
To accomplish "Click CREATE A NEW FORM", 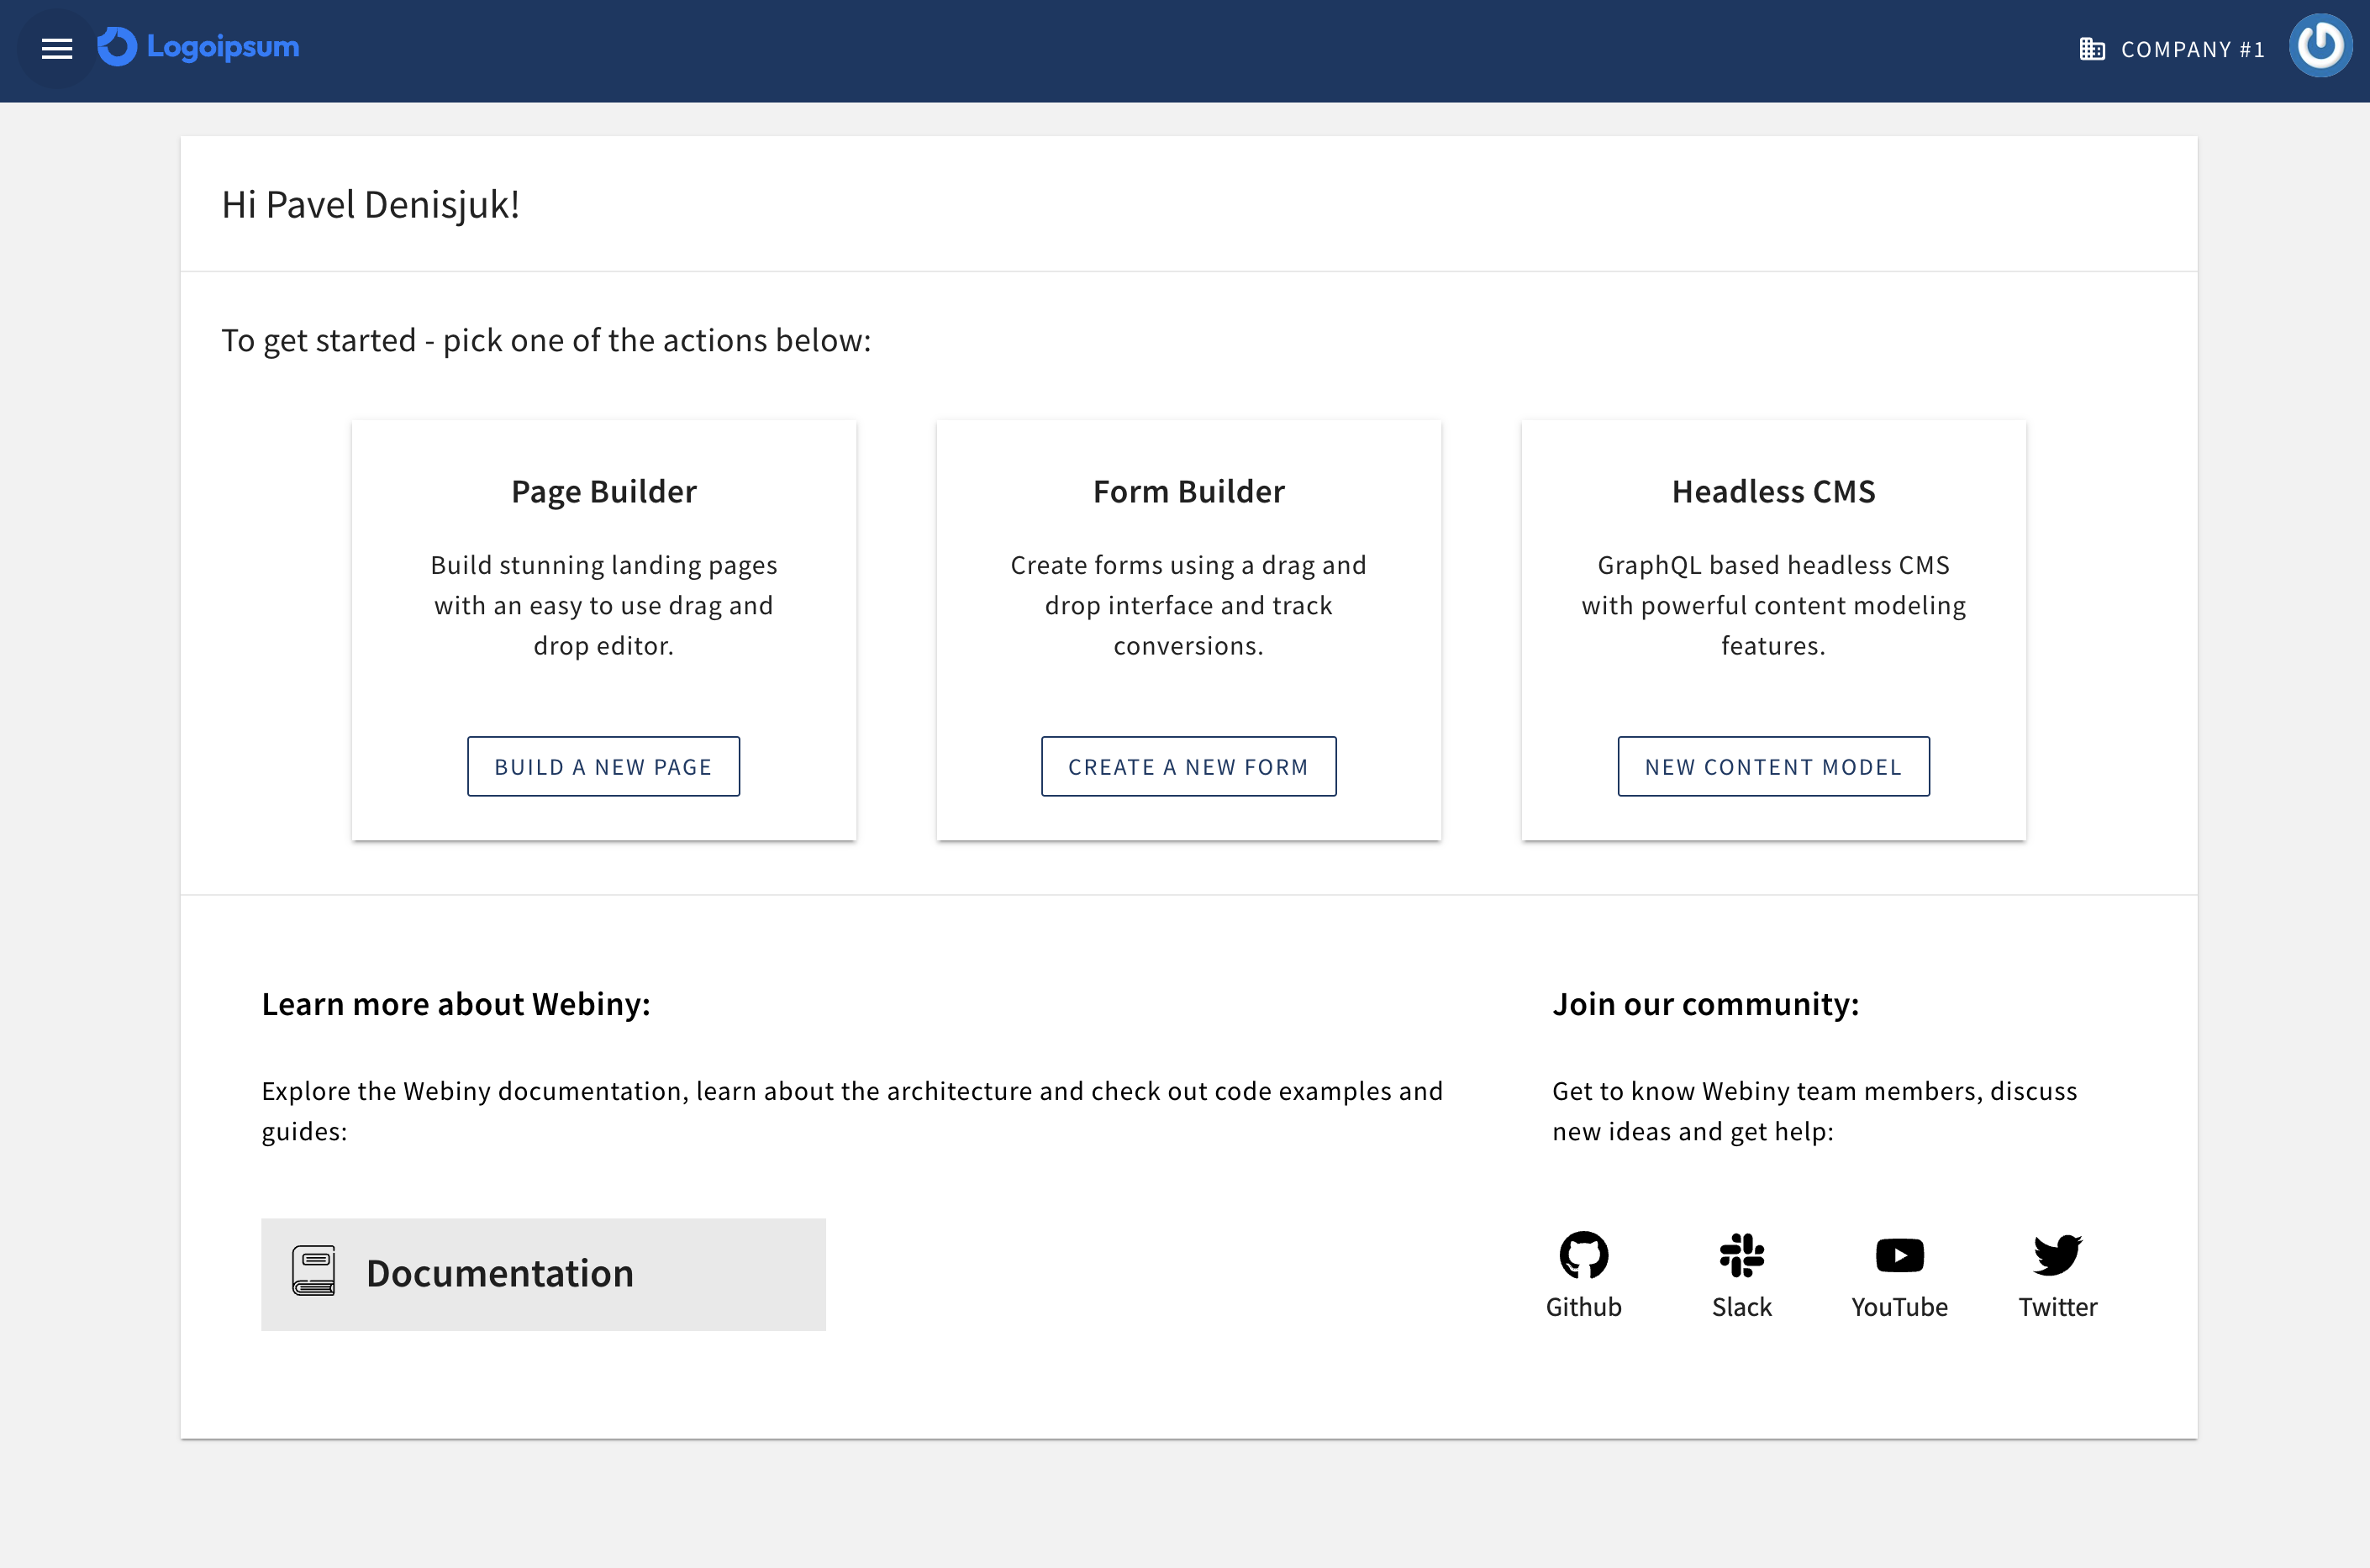I will pos(1188,766).
